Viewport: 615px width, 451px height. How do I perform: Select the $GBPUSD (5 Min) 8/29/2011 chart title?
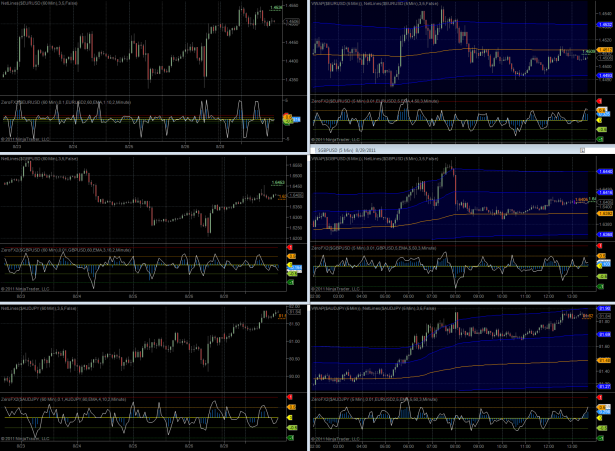347,150
